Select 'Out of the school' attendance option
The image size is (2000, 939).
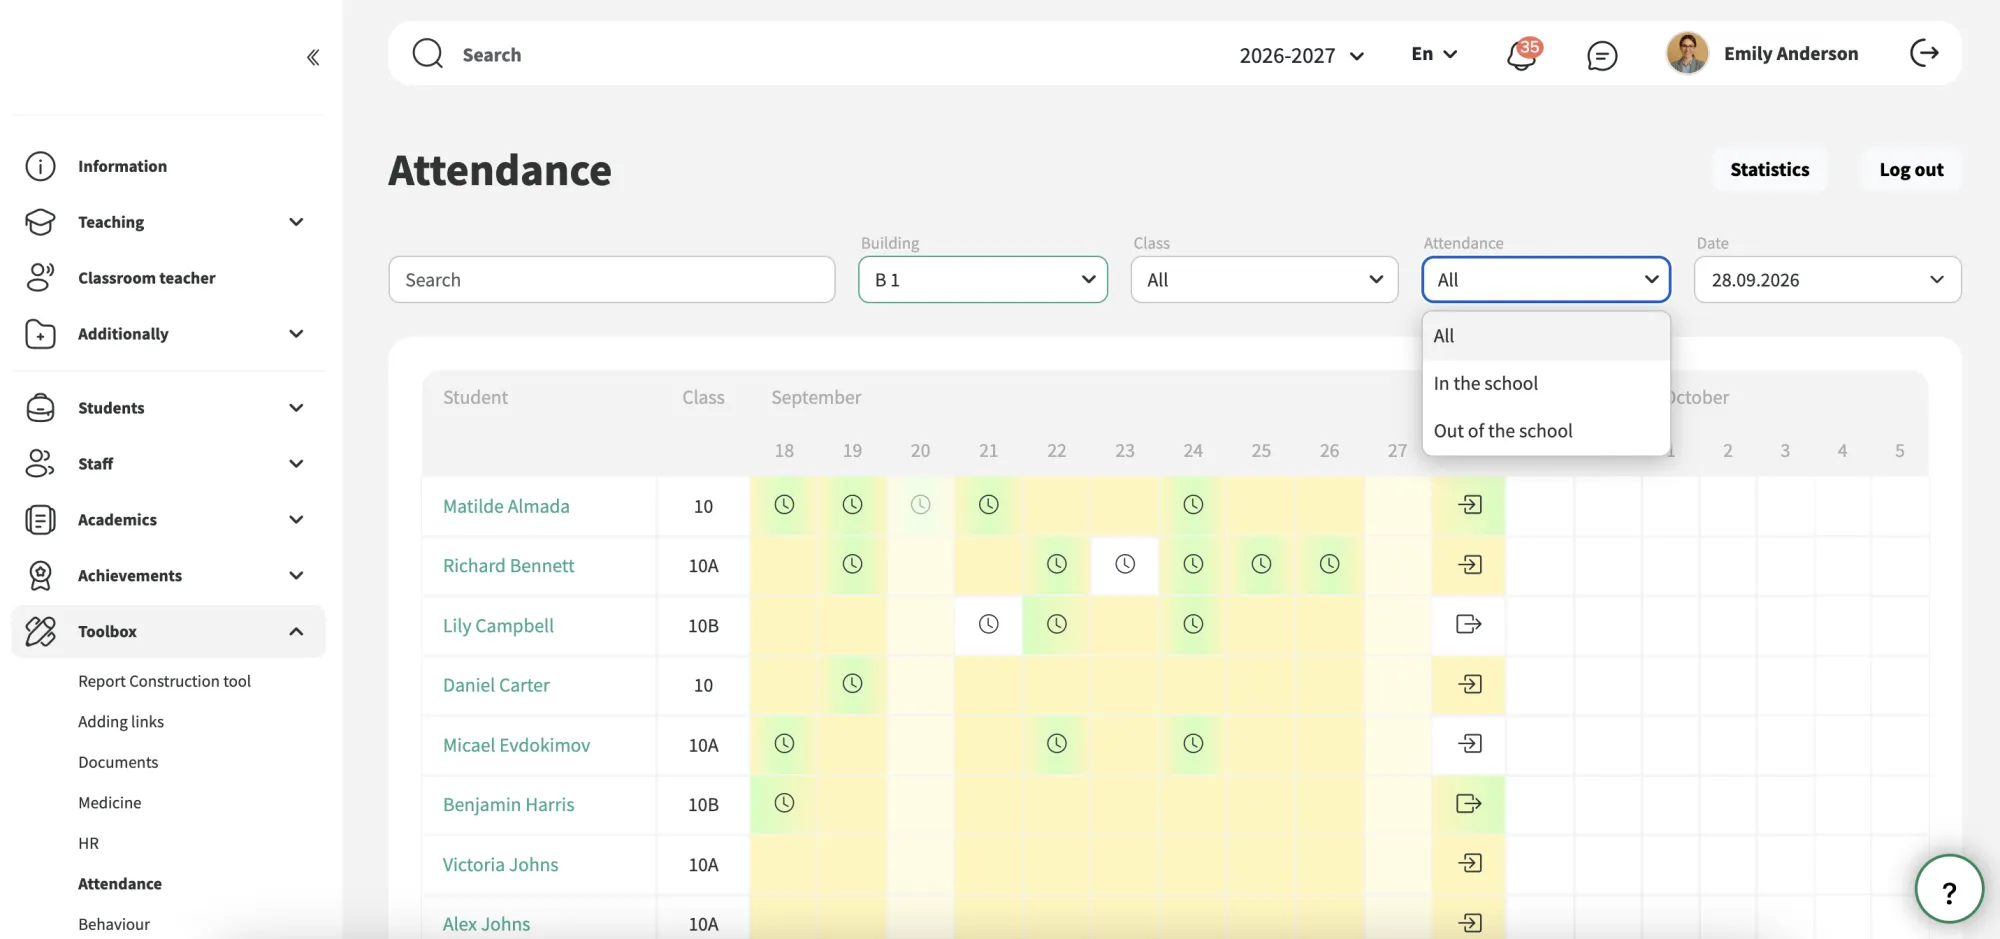pyautogui.click(x=1546, y=431)
